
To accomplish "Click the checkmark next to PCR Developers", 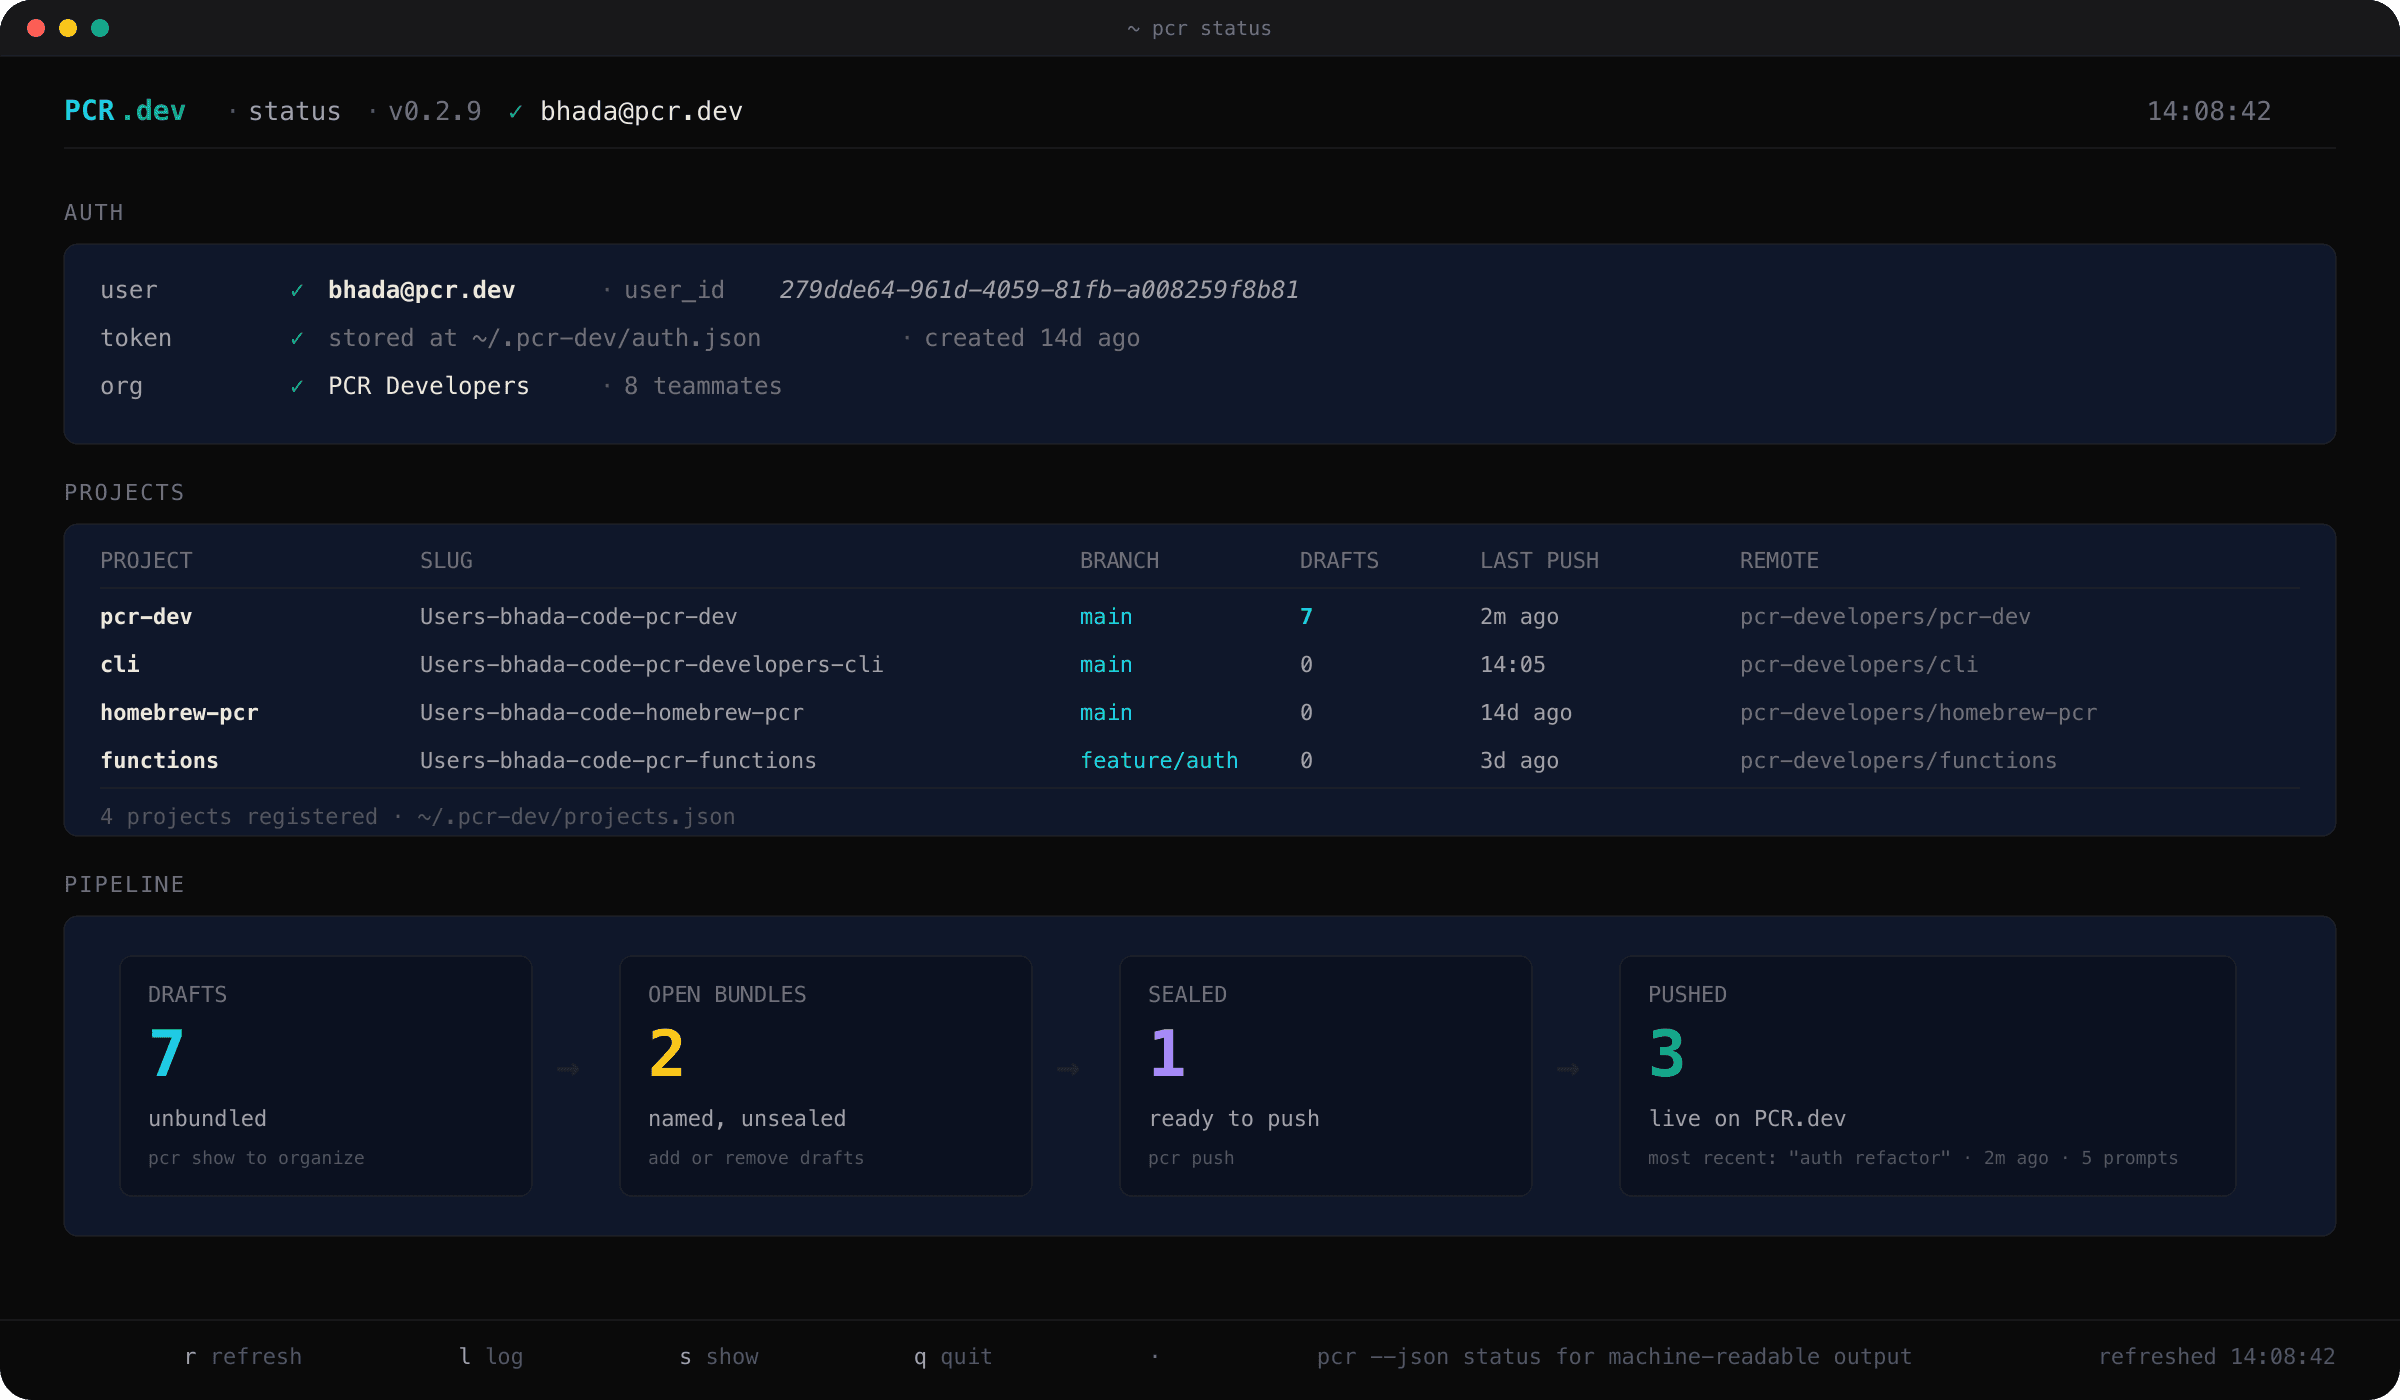I will pos(297,387).
